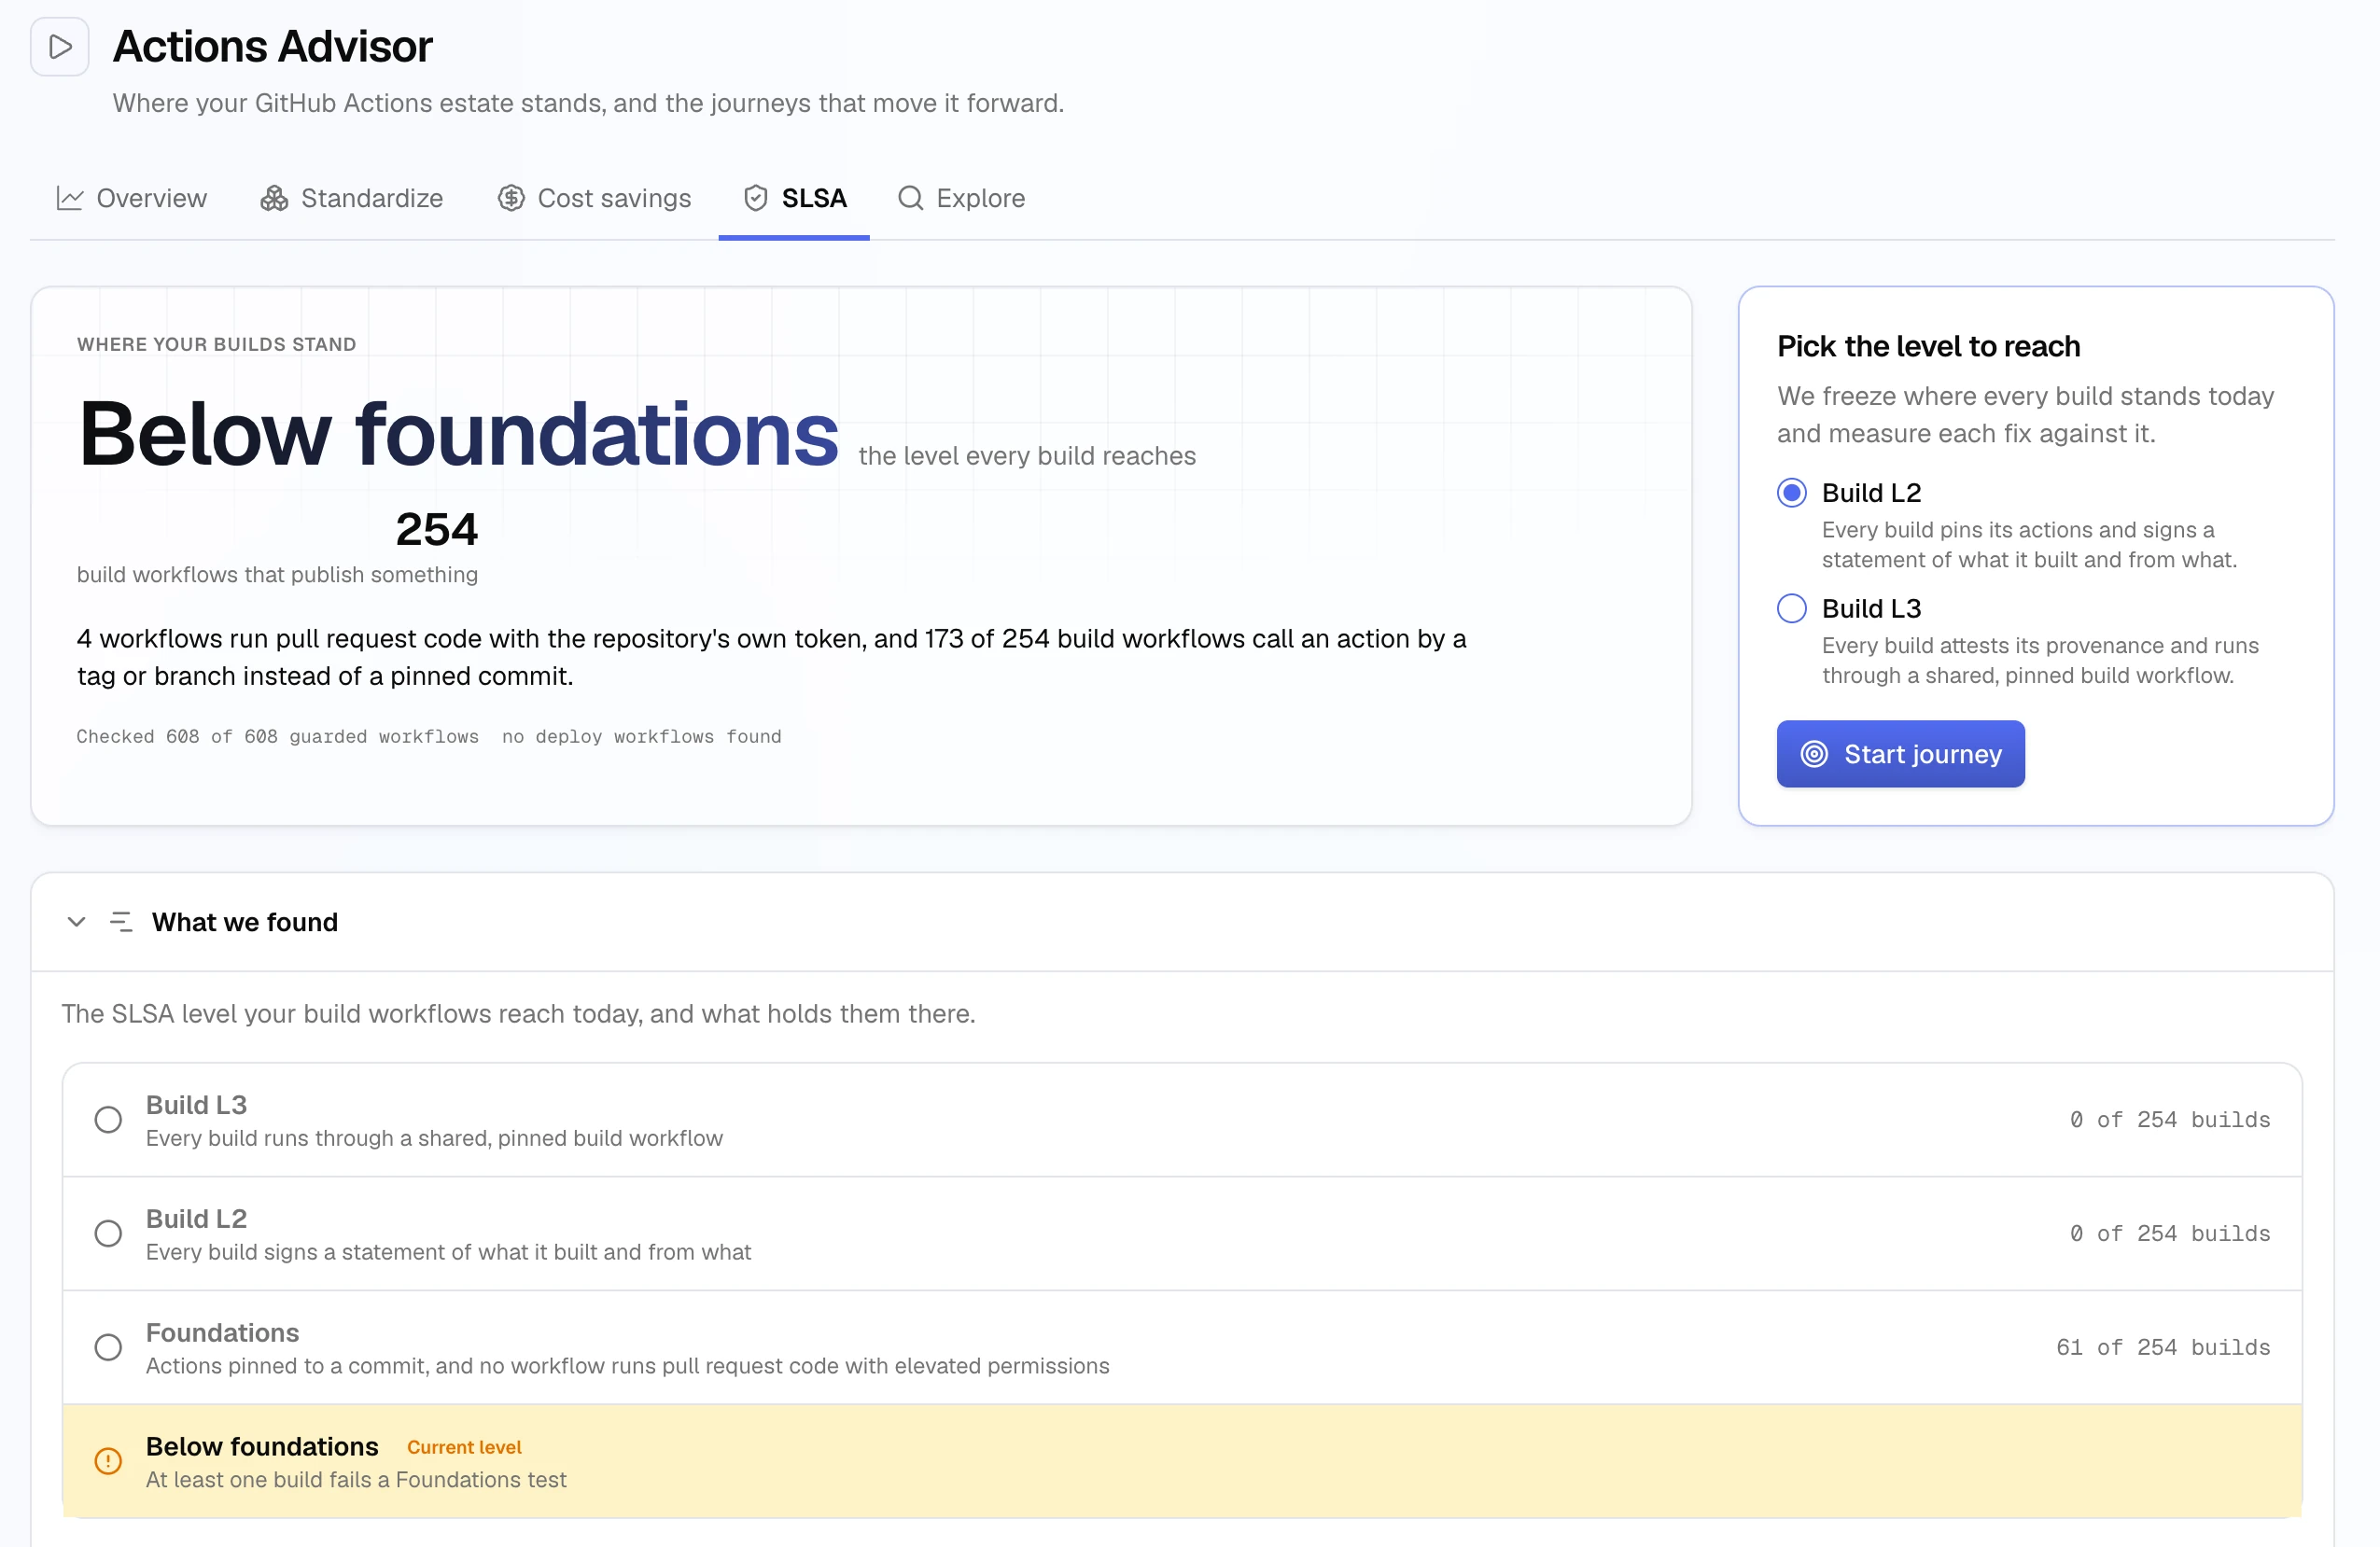
Task: Click the 'Pick the level to reach' heading
Action: pyautogui.click(x=1928, y=346)
